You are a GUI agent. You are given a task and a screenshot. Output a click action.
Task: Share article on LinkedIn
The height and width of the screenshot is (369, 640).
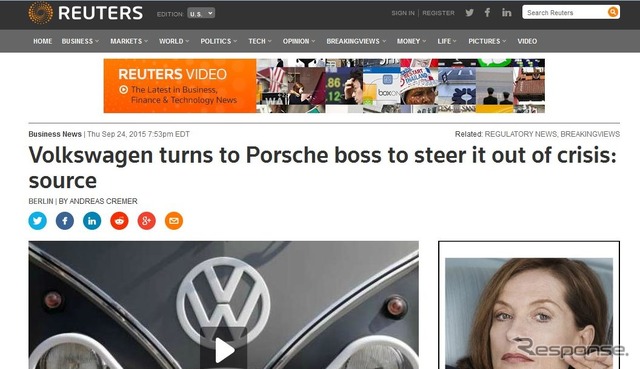pos(92,221)
